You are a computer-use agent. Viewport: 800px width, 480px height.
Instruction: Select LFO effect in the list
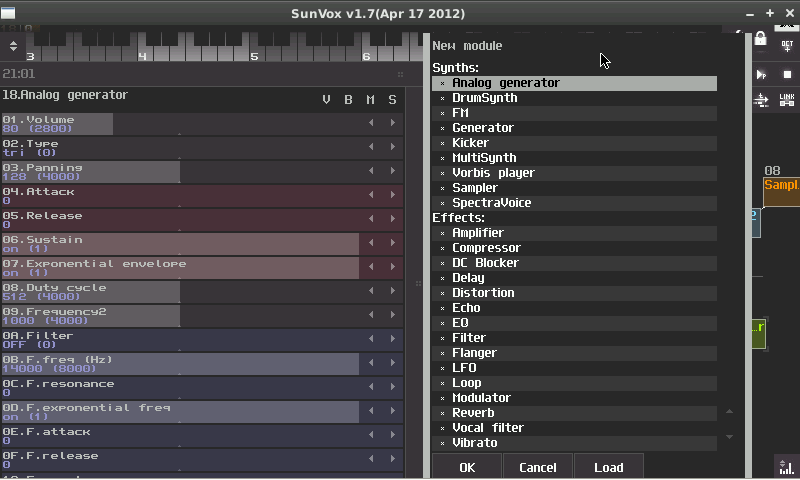coord(574,368)
